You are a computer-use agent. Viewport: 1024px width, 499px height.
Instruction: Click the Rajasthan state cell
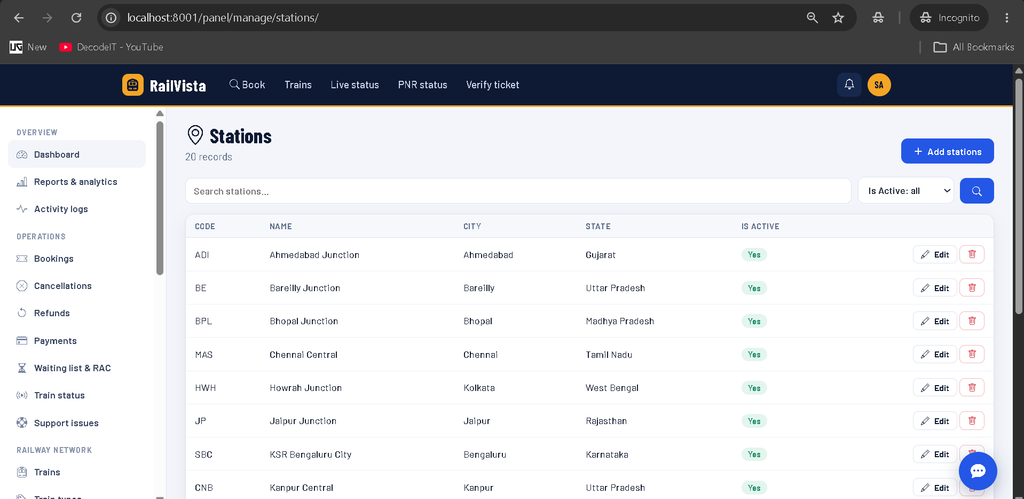(x=606, y=421)
